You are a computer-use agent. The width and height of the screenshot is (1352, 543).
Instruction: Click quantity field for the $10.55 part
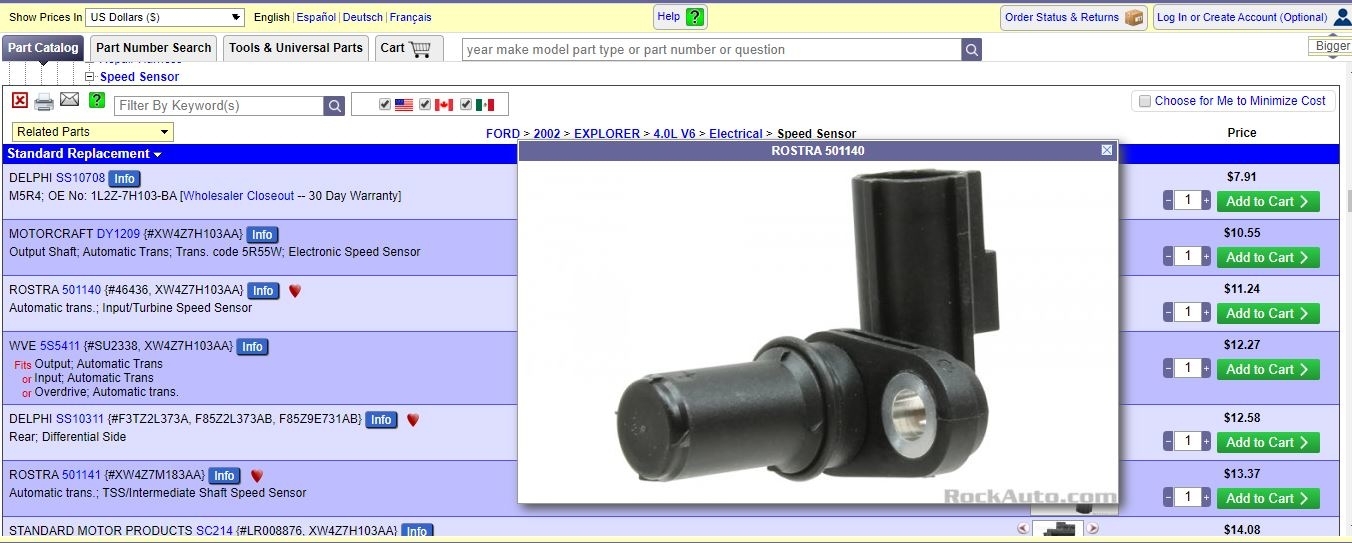(1187, 256)
